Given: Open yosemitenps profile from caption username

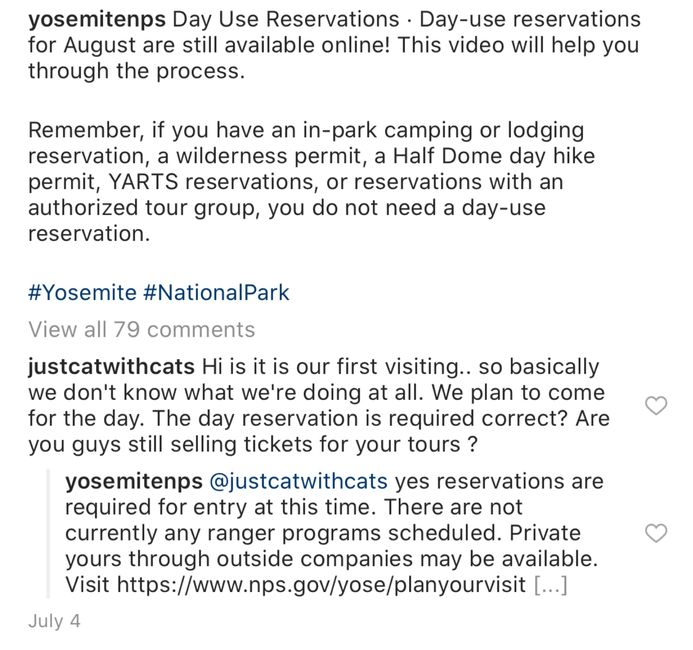Looking at the screenshot, I should pyautogui.click(x=96, y=19).
